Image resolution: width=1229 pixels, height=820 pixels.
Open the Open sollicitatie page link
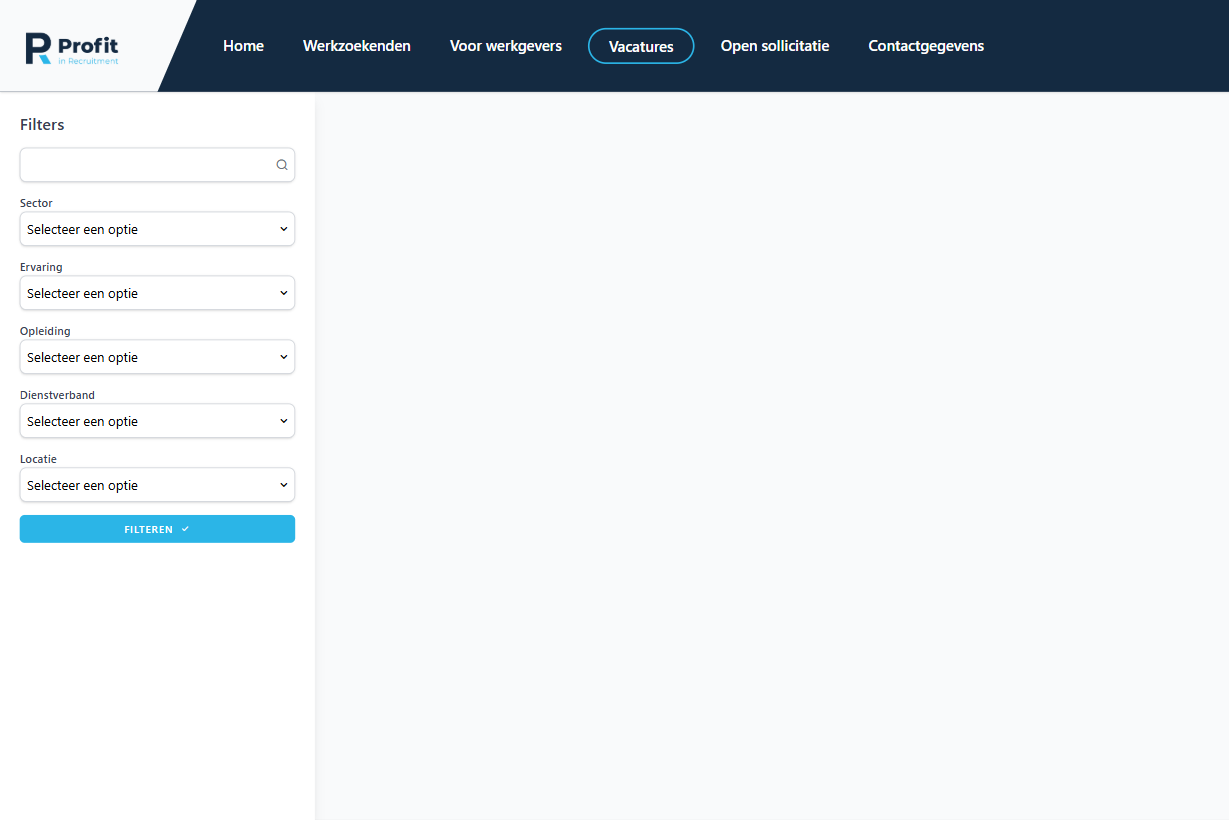tap(775, 46)
